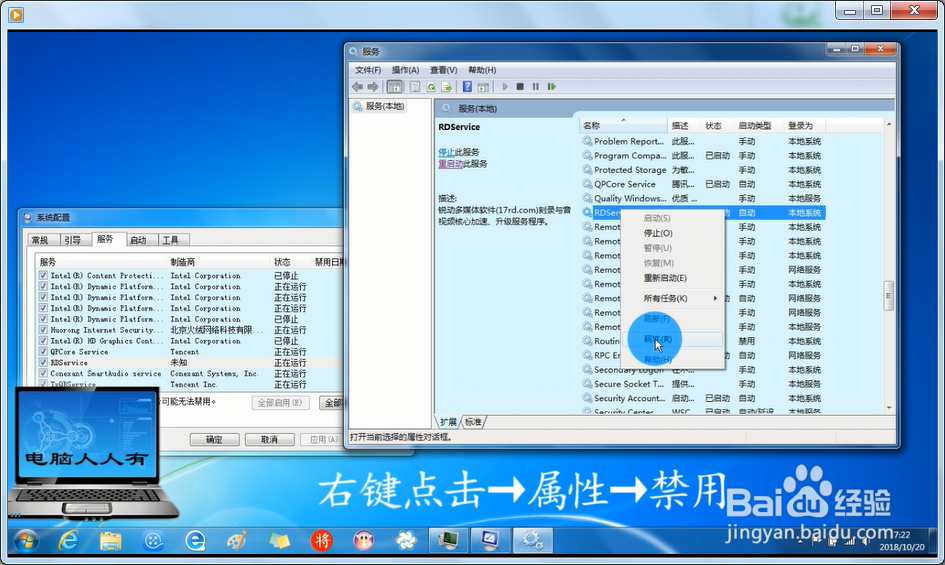Sort services by 登录为 column header
The height and width of the screenshot is (565, 945).
click(803, 125)
